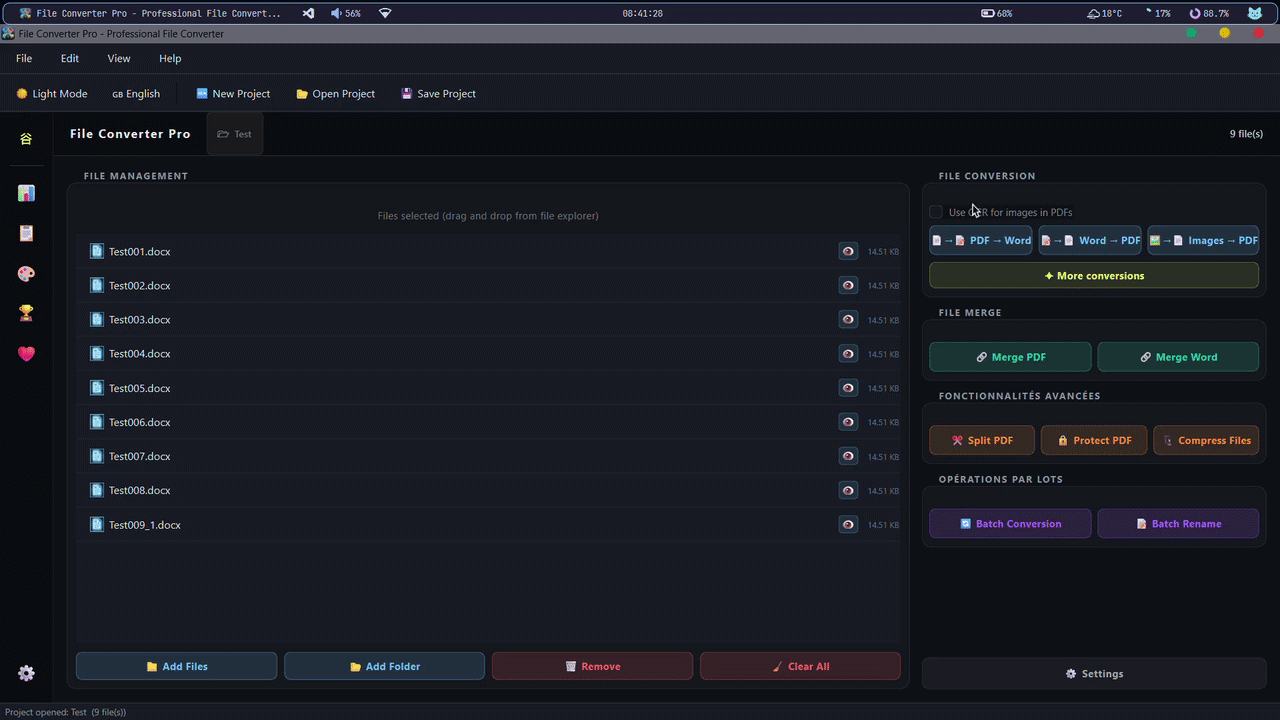
Task: Preview Test007.docx with eye icon
Action: (x=848, y=456)
